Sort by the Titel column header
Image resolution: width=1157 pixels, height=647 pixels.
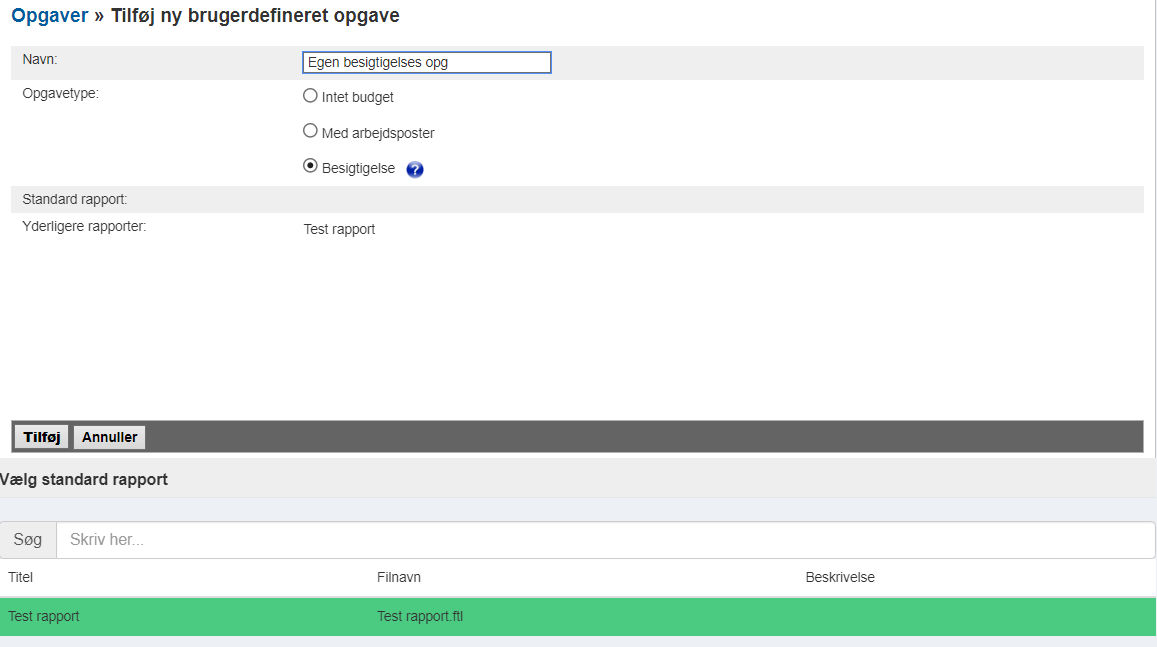pos(21,577)
